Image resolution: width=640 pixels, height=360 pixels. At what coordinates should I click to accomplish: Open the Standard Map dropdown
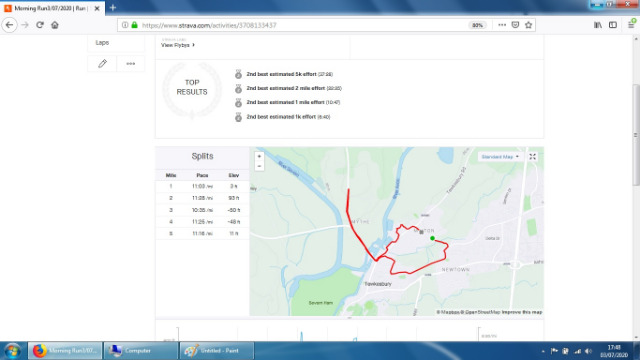pos(500,157)
